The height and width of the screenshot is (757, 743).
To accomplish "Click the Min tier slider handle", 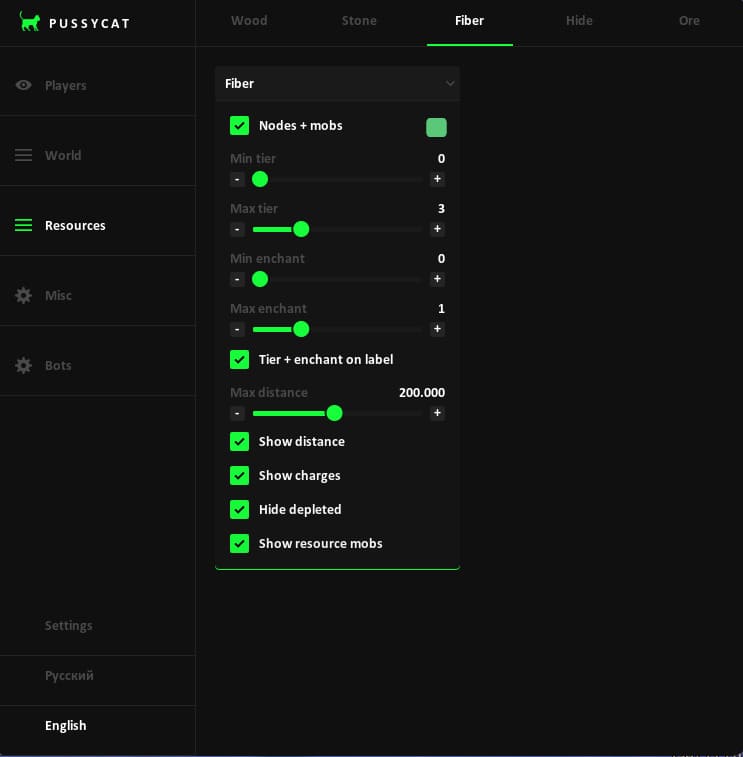I will coord(260,179).
